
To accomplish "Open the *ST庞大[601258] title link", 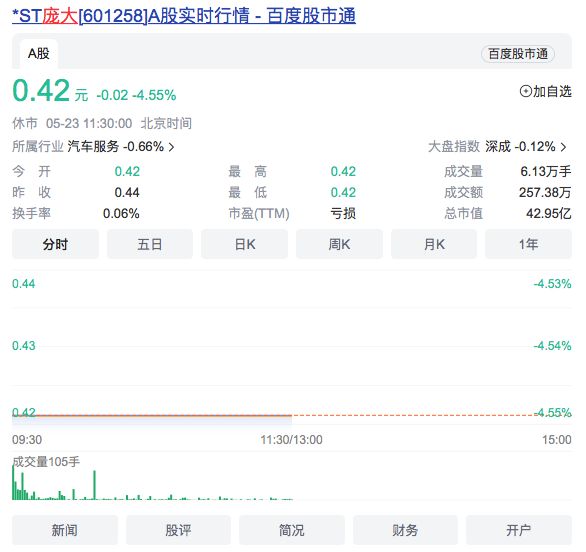I will (x=183, y=16).
